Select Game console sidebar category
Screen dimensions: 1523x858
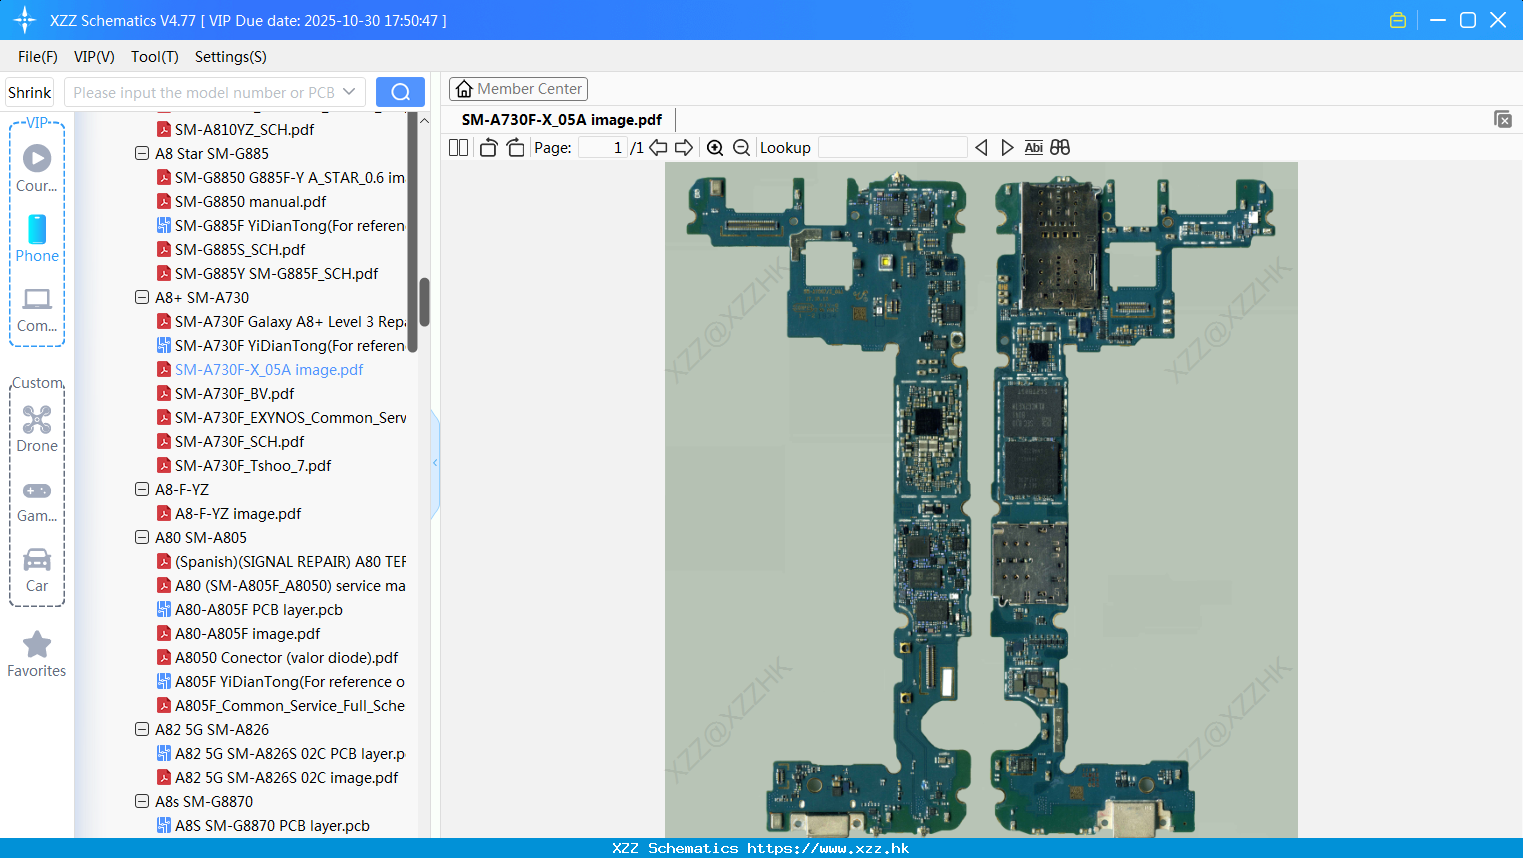(x=37, y=500)
